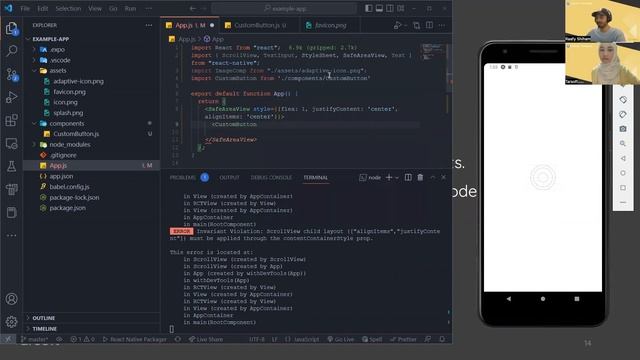
Task: Open the Testing flask view
Action: click(x=11, y=166)
